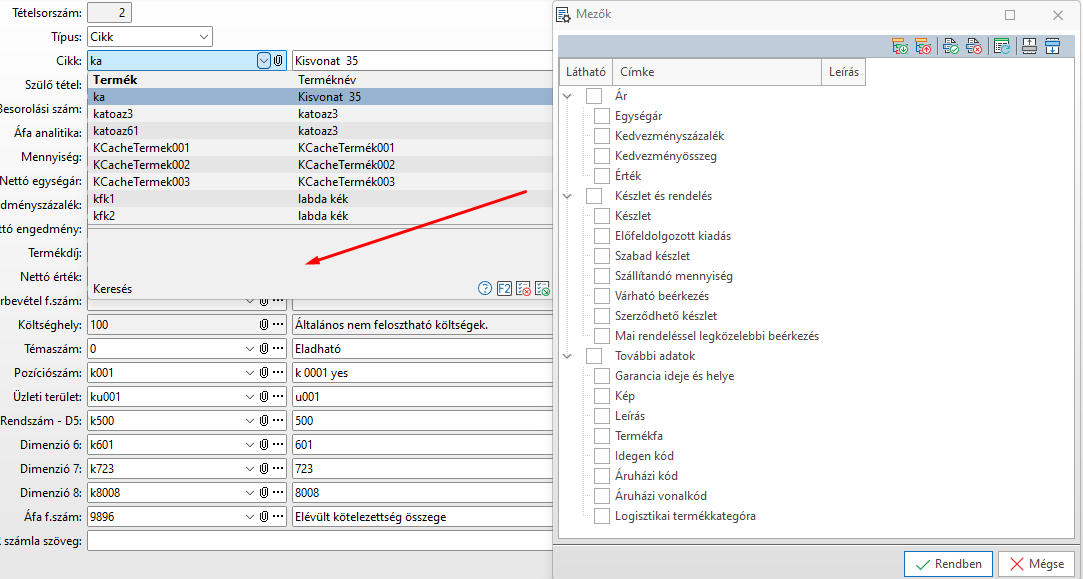Click the Mégse button
The height and width of the screenshot is (579, 1083).
pos(1036,564)
